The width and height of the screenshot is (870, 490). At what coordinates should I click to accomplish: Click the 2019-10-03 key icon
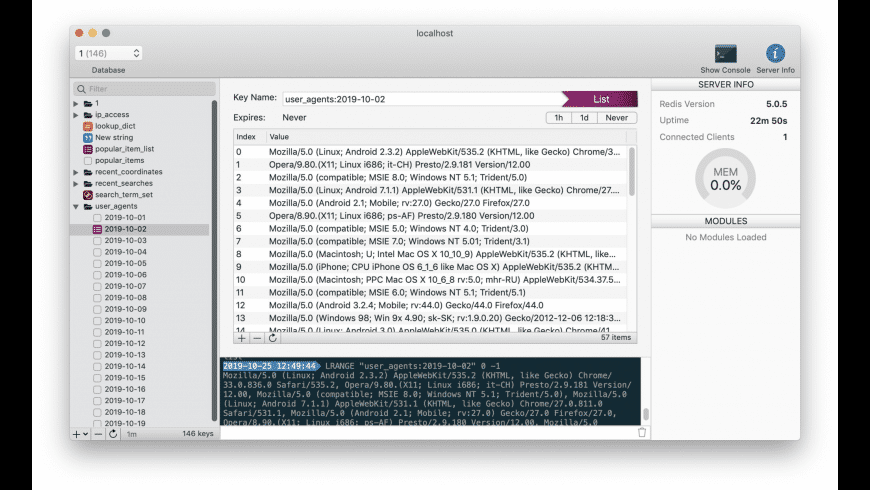pos(97,240)
